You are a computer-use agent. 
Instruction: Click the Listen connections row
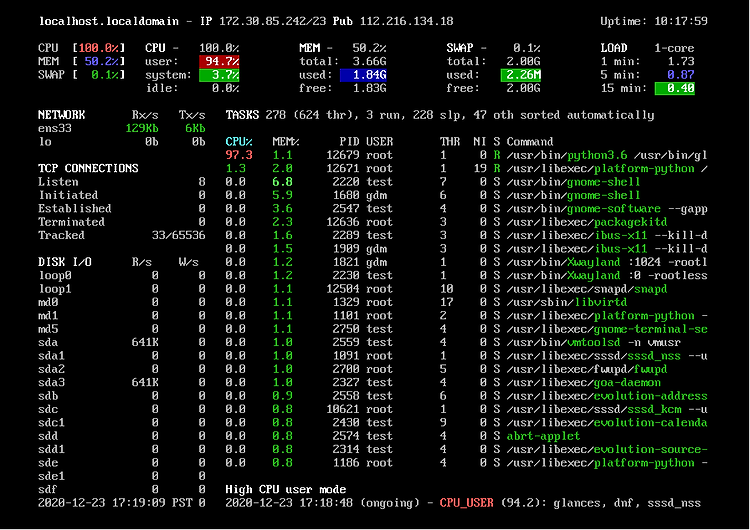point(121,182)
